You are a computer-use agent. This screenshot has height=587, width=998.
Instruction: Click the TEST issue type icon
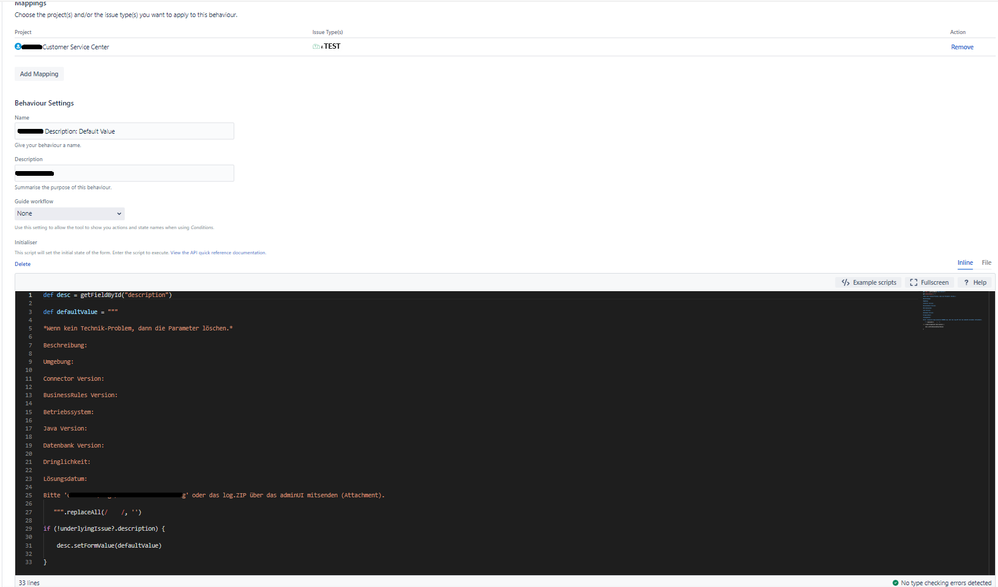[x=317, y=46]
